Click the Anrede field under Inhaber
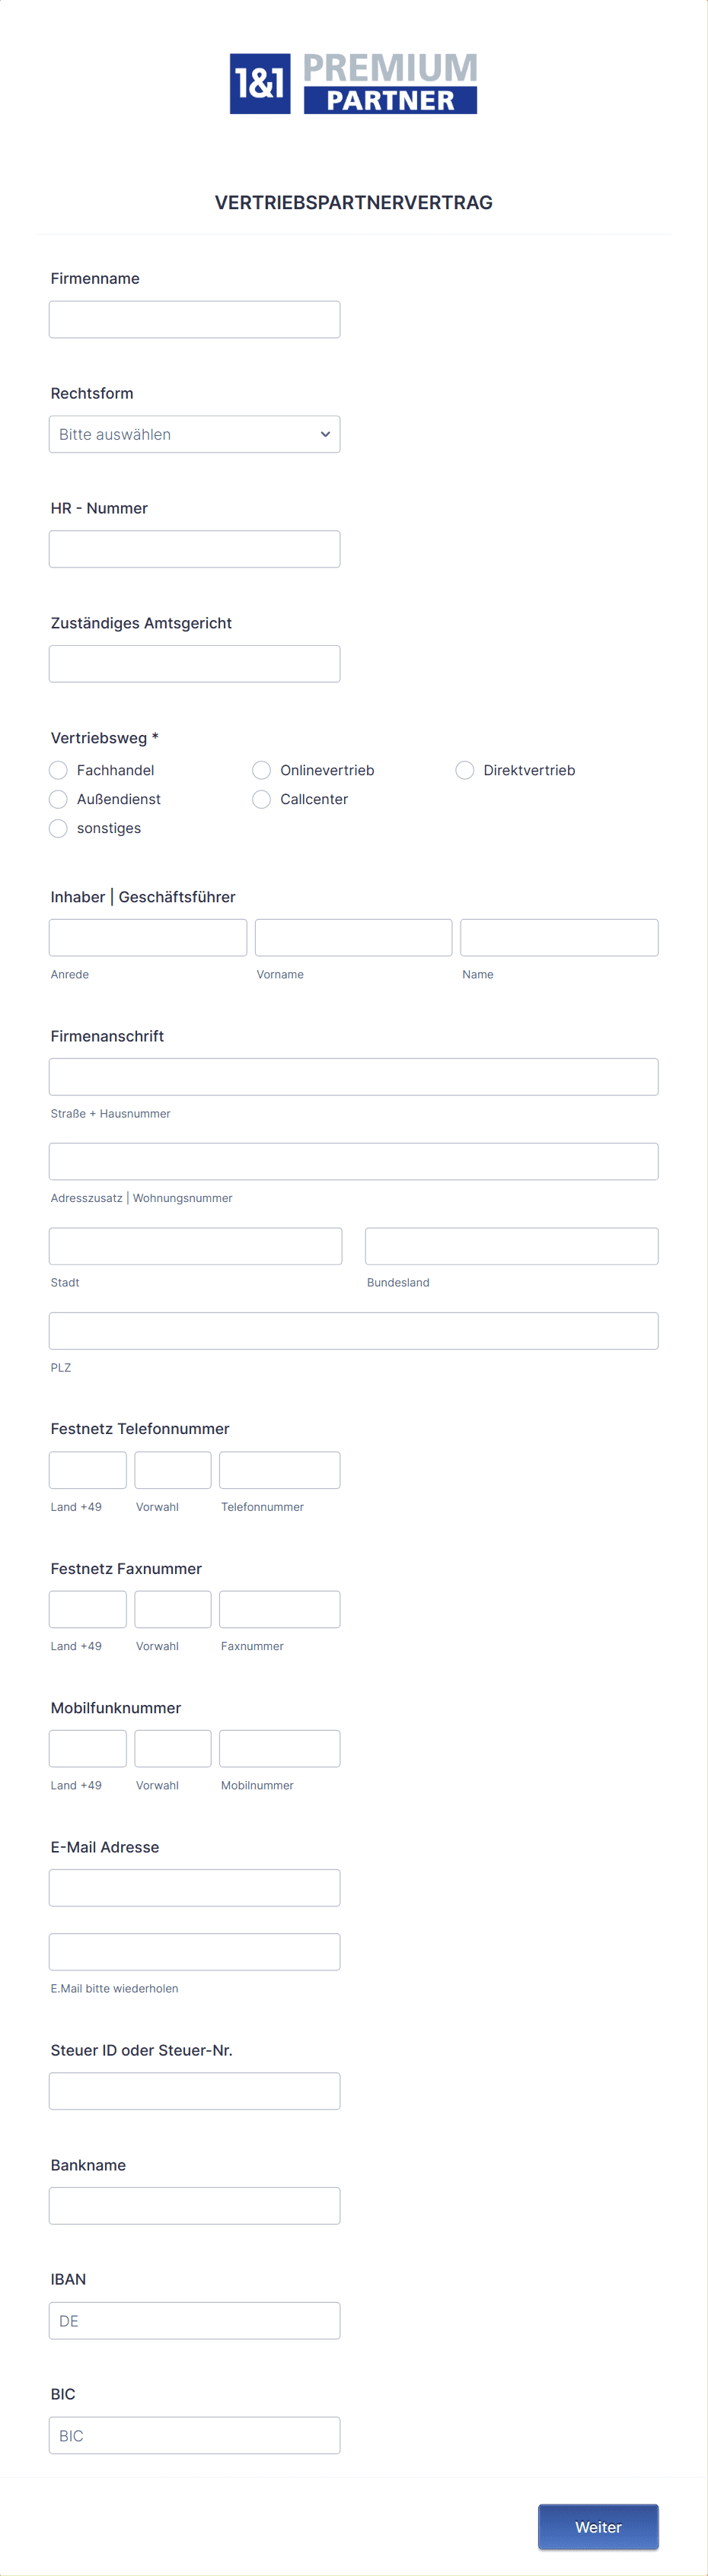708x2576 pixels. pos(148,938)
